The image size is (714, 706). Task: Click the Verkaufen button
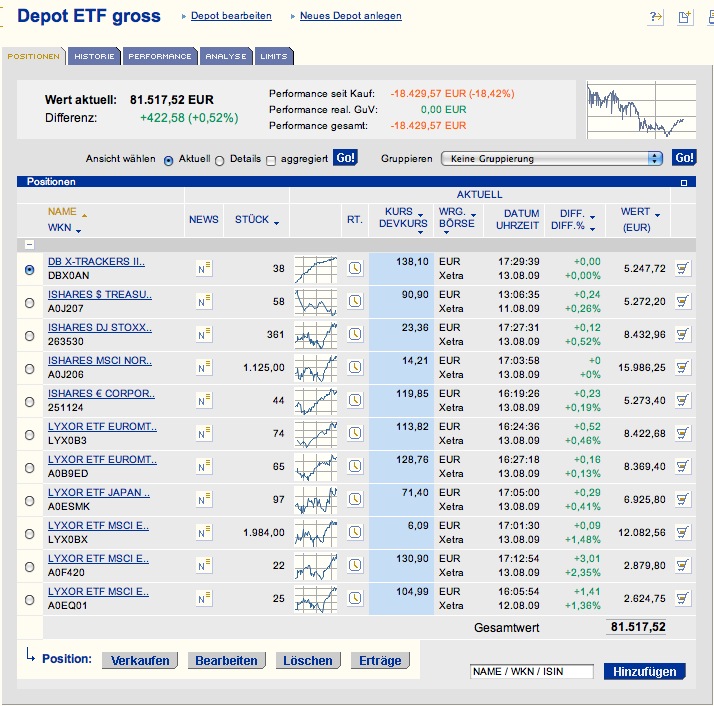tap(140, 661)
